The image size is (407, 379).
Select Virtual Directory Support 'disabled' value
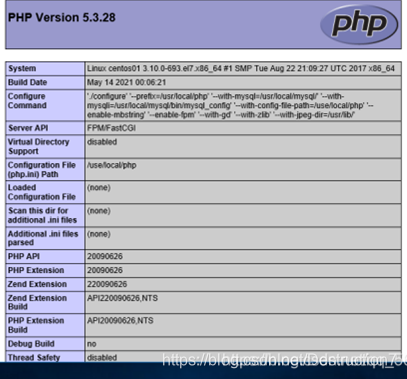102,142
